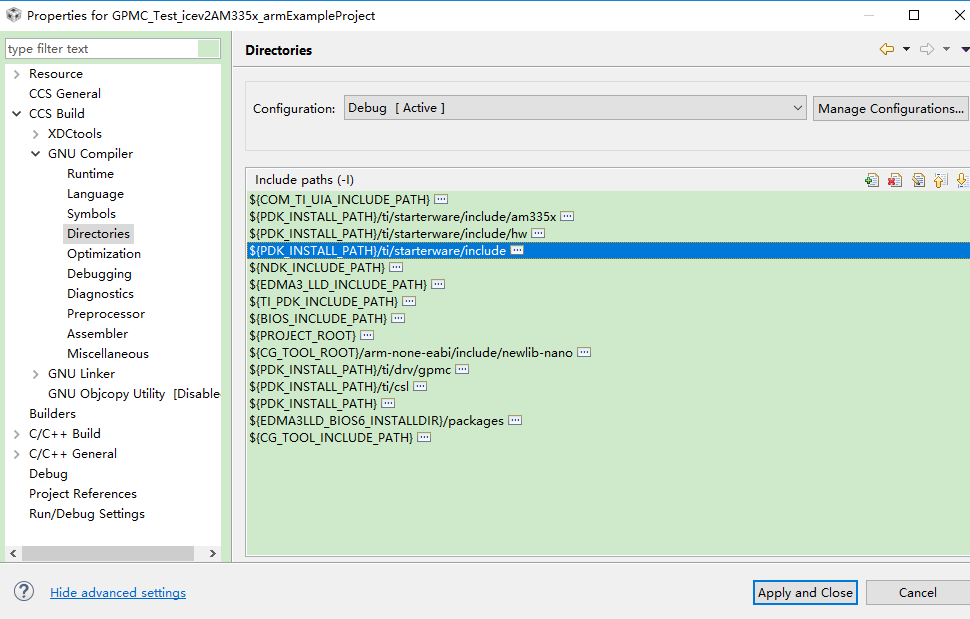Click the properties icon in the title bar
Image resolution: width=970 pixels, height=619 pixels.
13,15
